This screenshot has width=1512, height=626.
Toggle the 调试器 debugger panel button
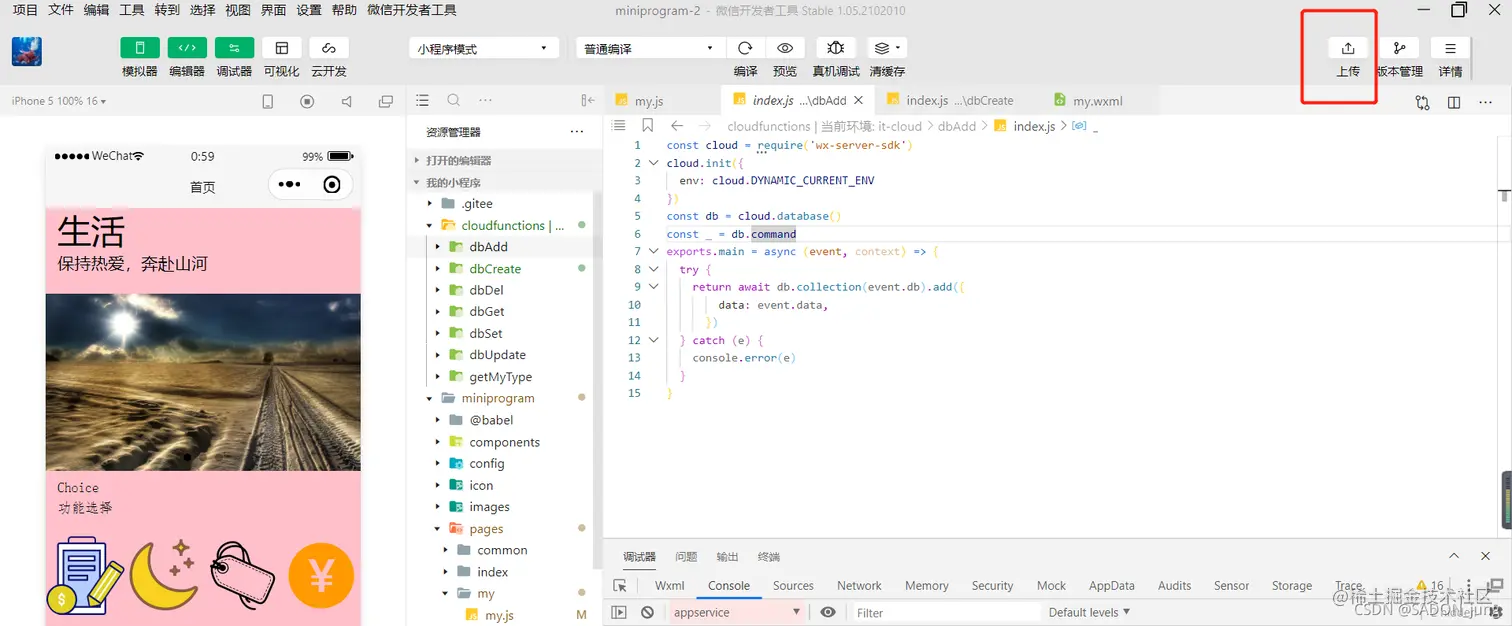point(234,48)
